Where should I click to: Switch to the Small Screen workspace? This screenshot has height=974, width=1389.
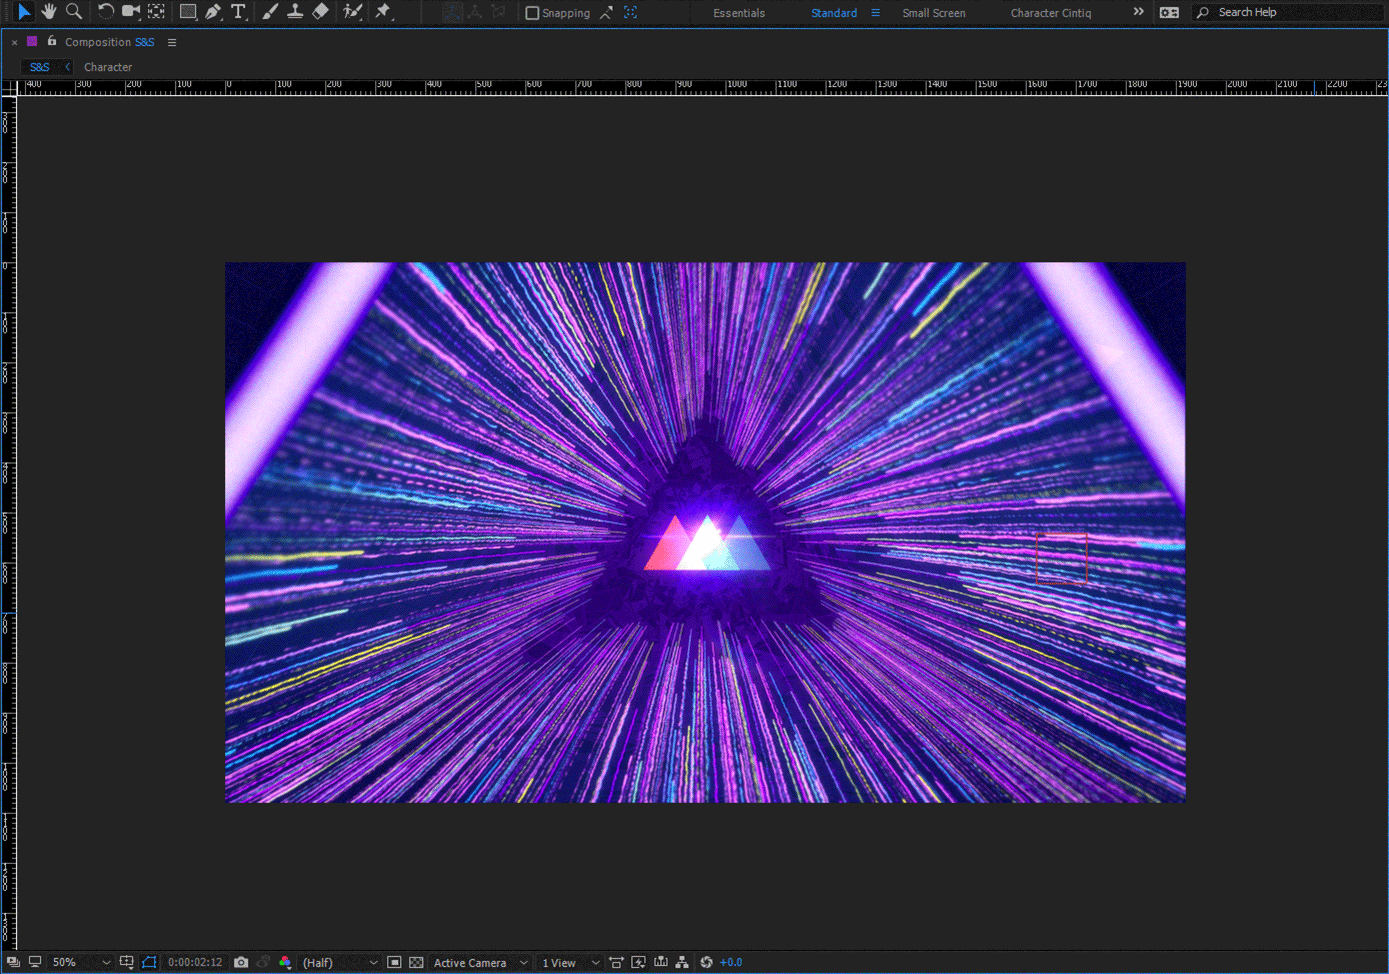coord(934,13)
